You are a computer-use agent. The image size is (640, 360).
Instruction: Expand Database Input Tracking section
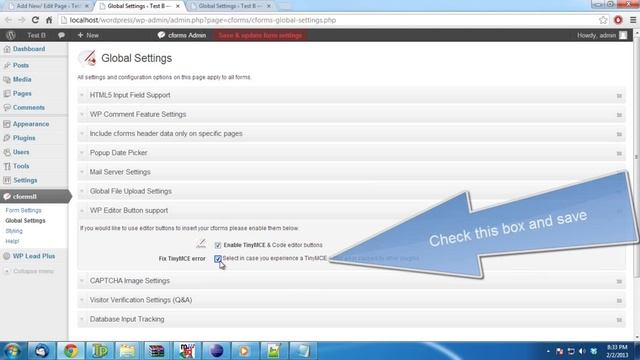(x=351, y=319)
